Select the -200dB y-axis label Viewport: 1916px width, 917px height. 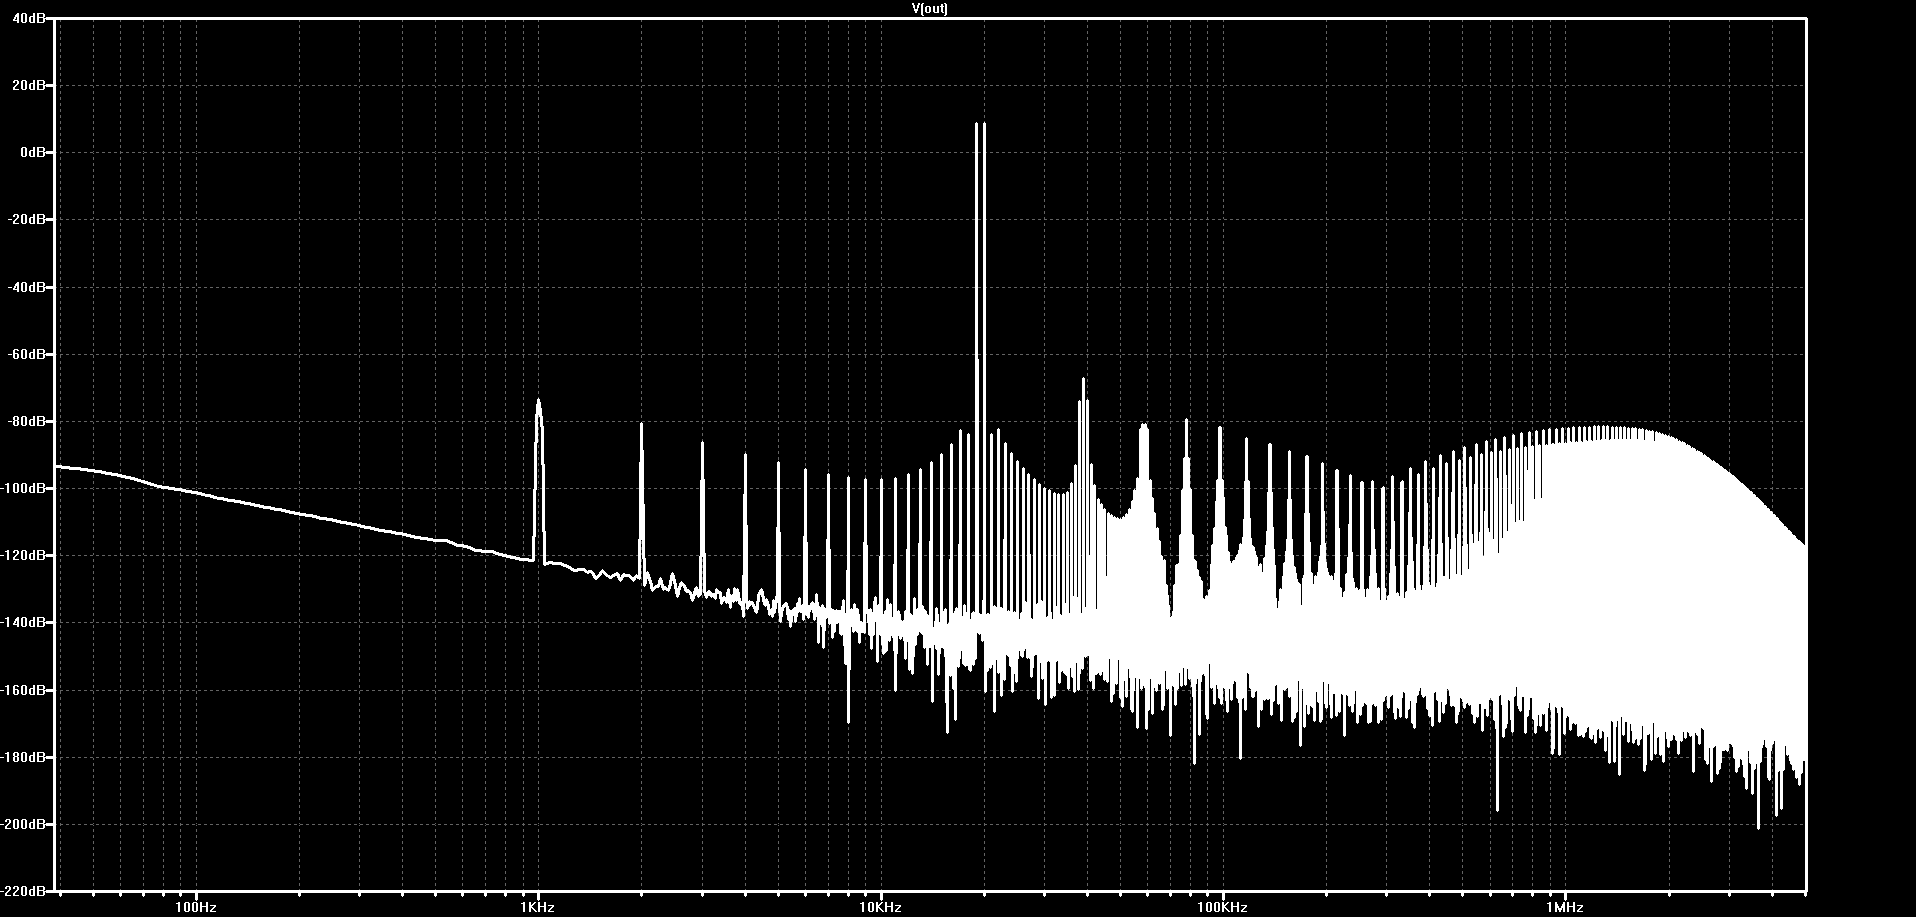click(25, 824)
